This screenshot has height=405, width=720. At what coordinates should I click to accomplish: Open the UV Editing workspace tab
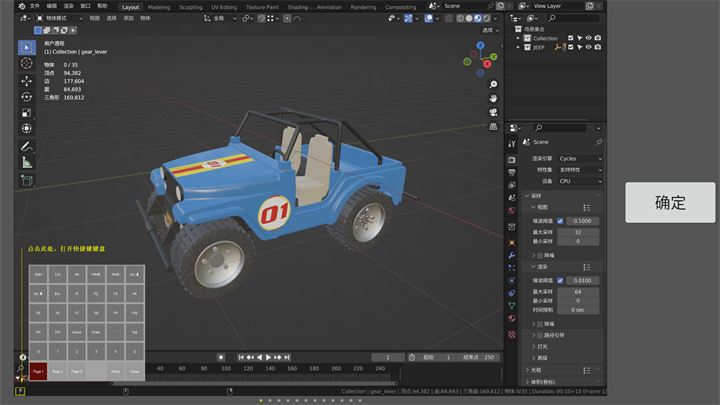[223, 7]
